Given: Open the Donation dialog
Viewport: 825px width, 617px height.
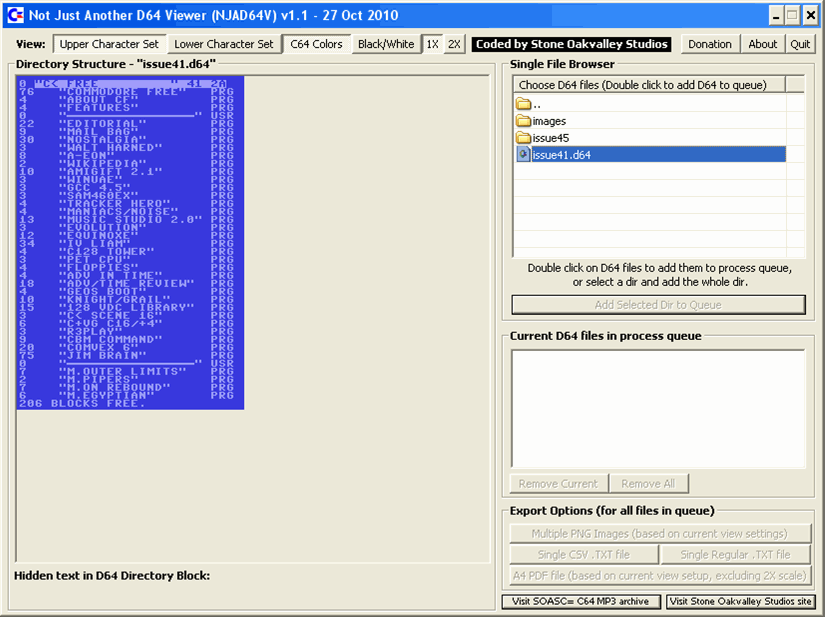Looking at the screenshot, I should pyautogui.click(x=710, y=44).
